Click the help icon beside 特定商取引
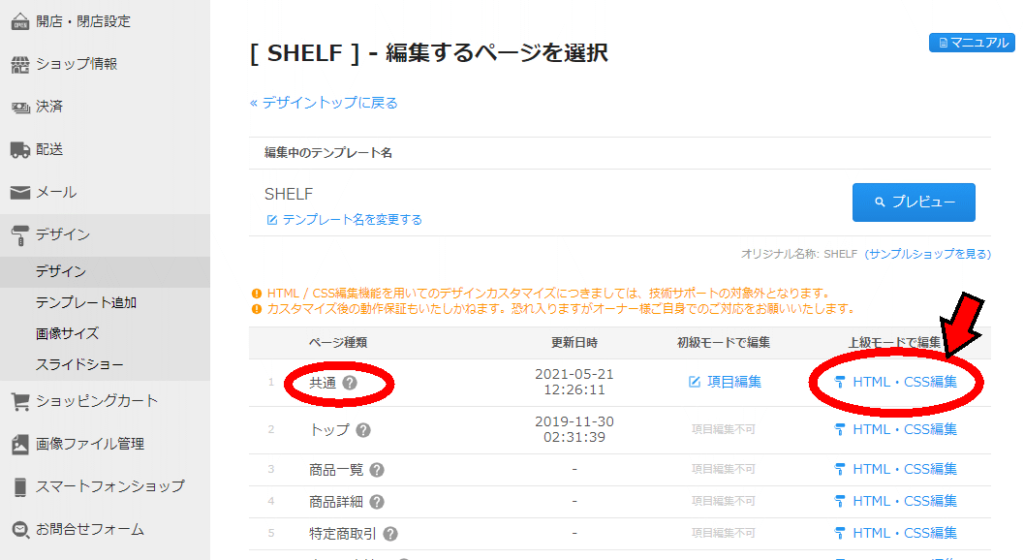This screenshot has height=560, width=1024. click(391, 534)
